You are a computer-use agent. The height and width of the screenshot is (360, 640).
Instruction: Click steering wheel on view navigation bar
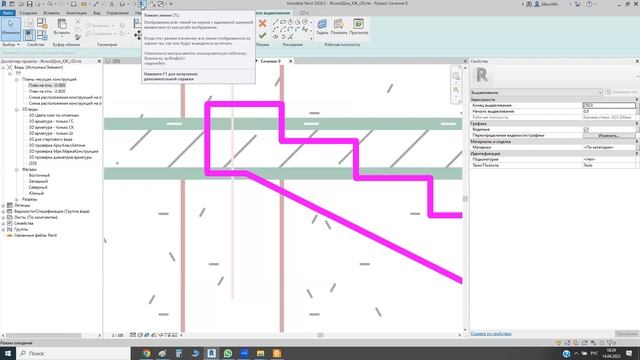click(x=456, y=76)
